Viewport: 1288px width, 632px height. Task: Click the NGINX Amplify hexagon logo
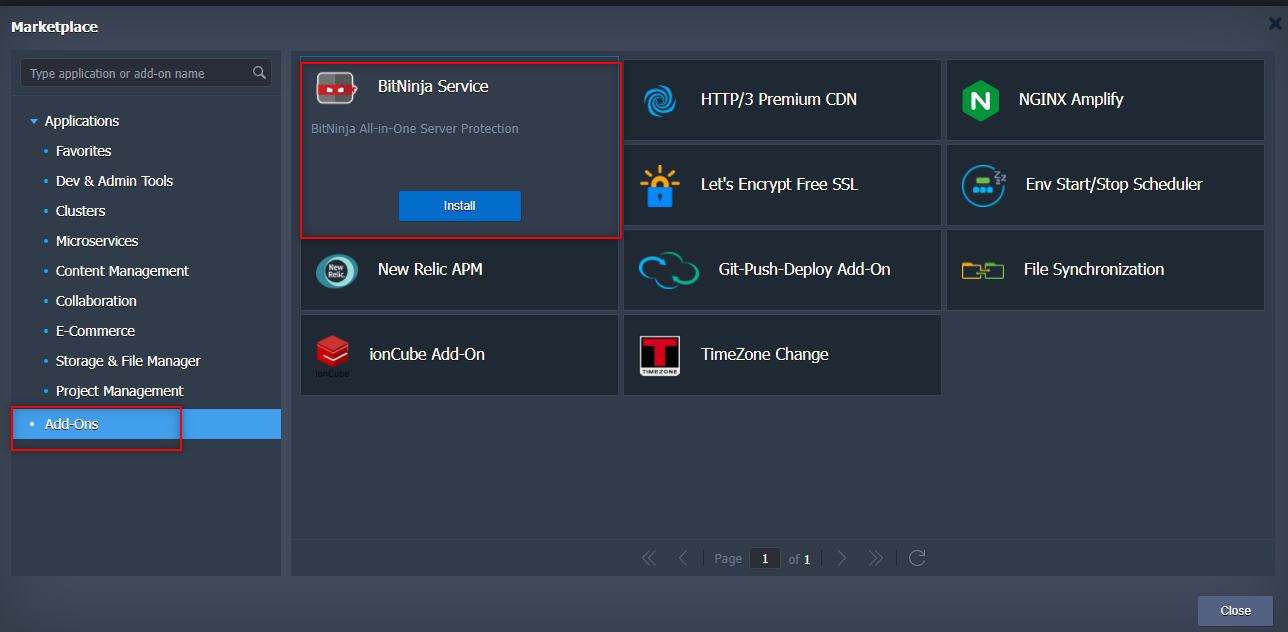click(x=980, y=100)
